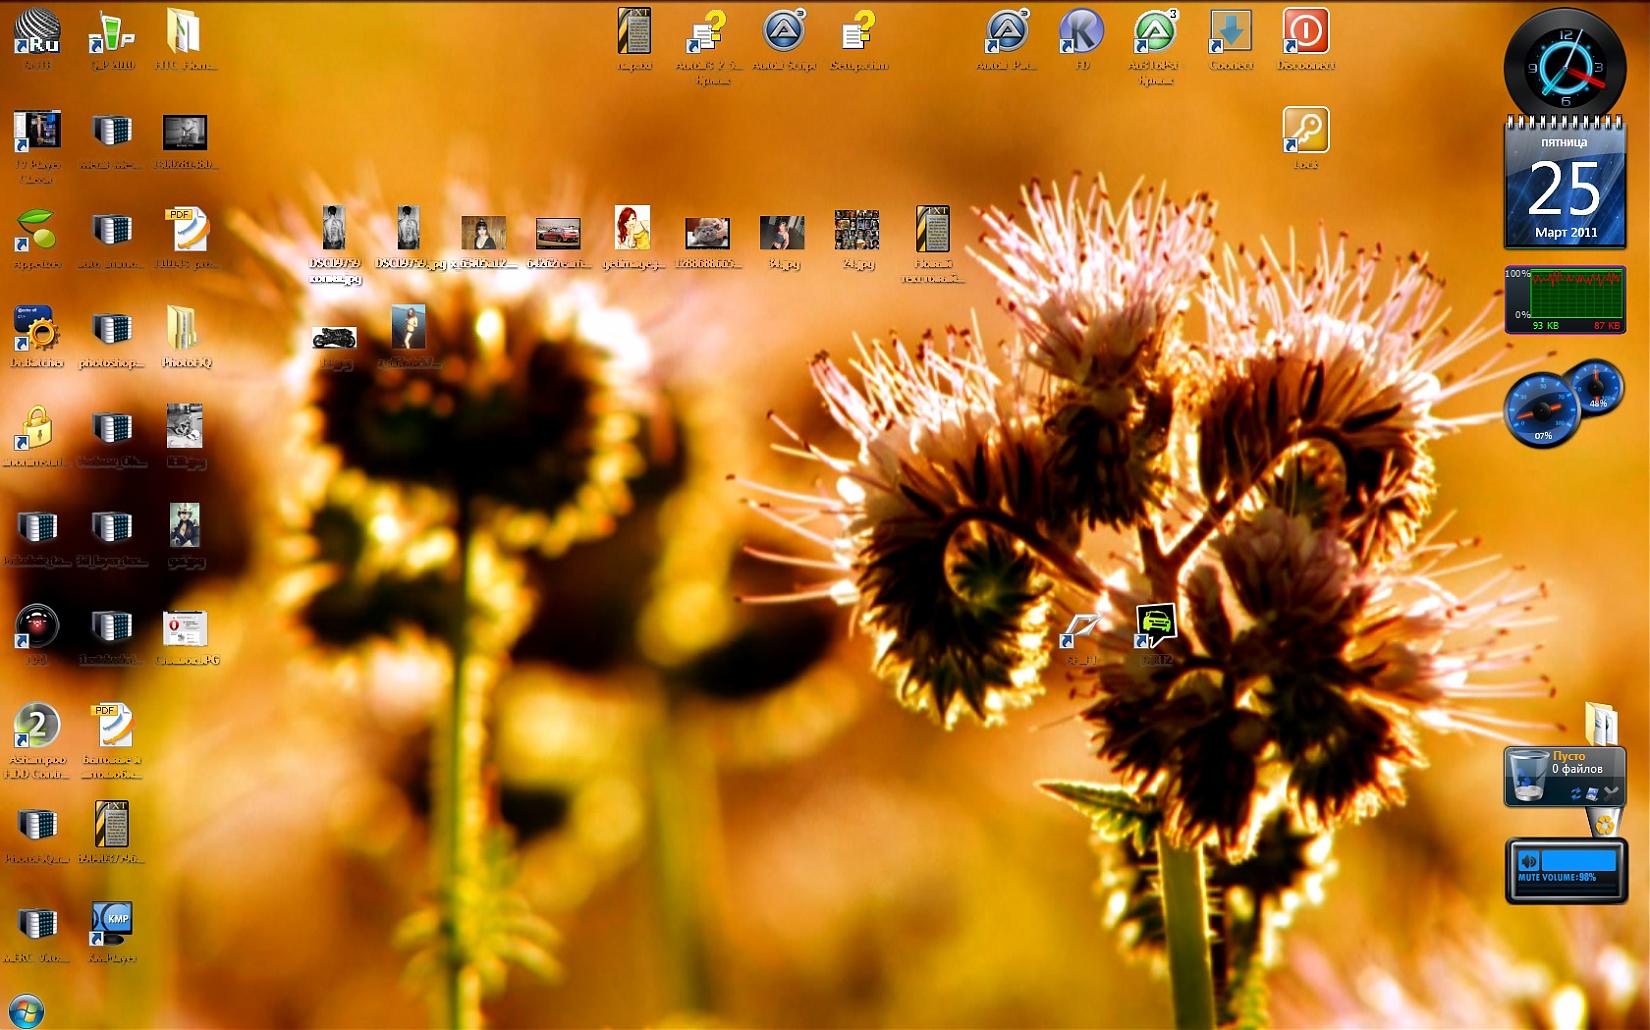
Task: Click the analog clock gadget
Action: (x=1565, y=65)
